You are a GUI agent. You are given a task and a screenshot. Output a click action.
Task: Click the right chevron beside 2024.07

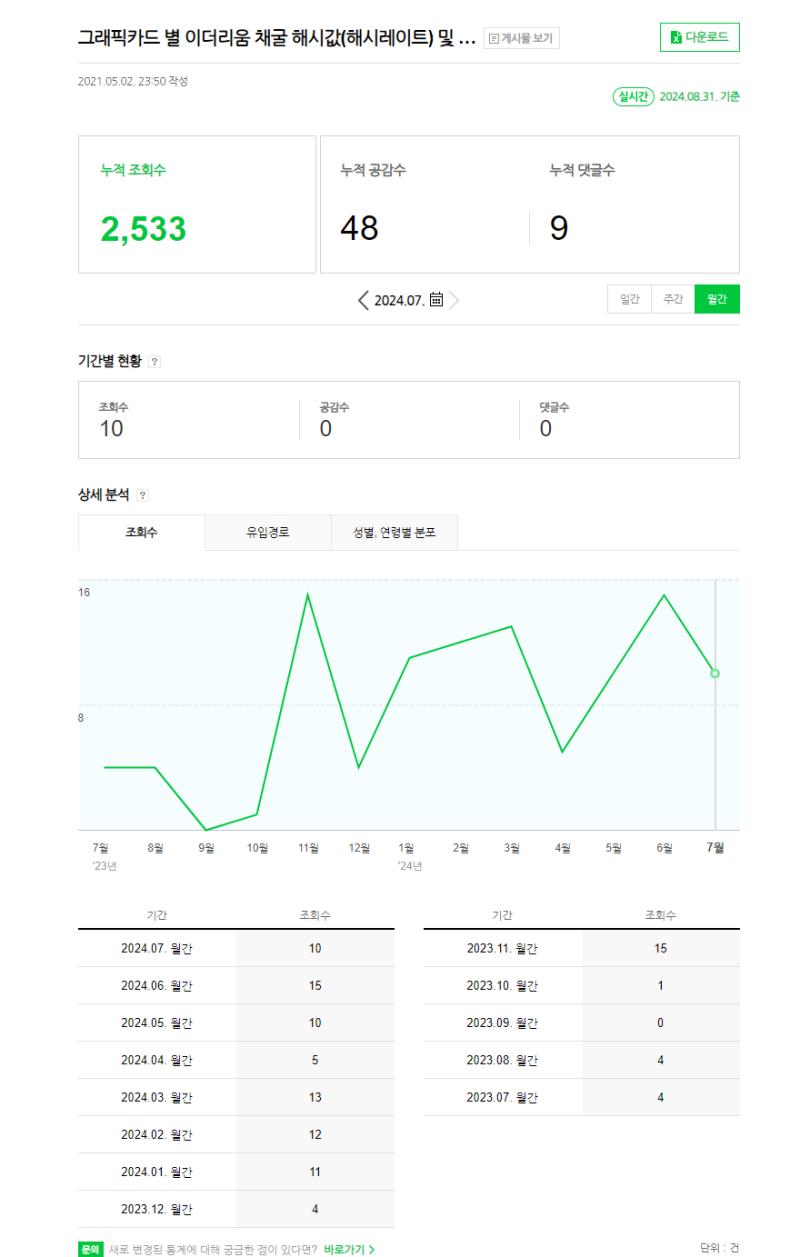pyautogui.click(x=455, y=299)
